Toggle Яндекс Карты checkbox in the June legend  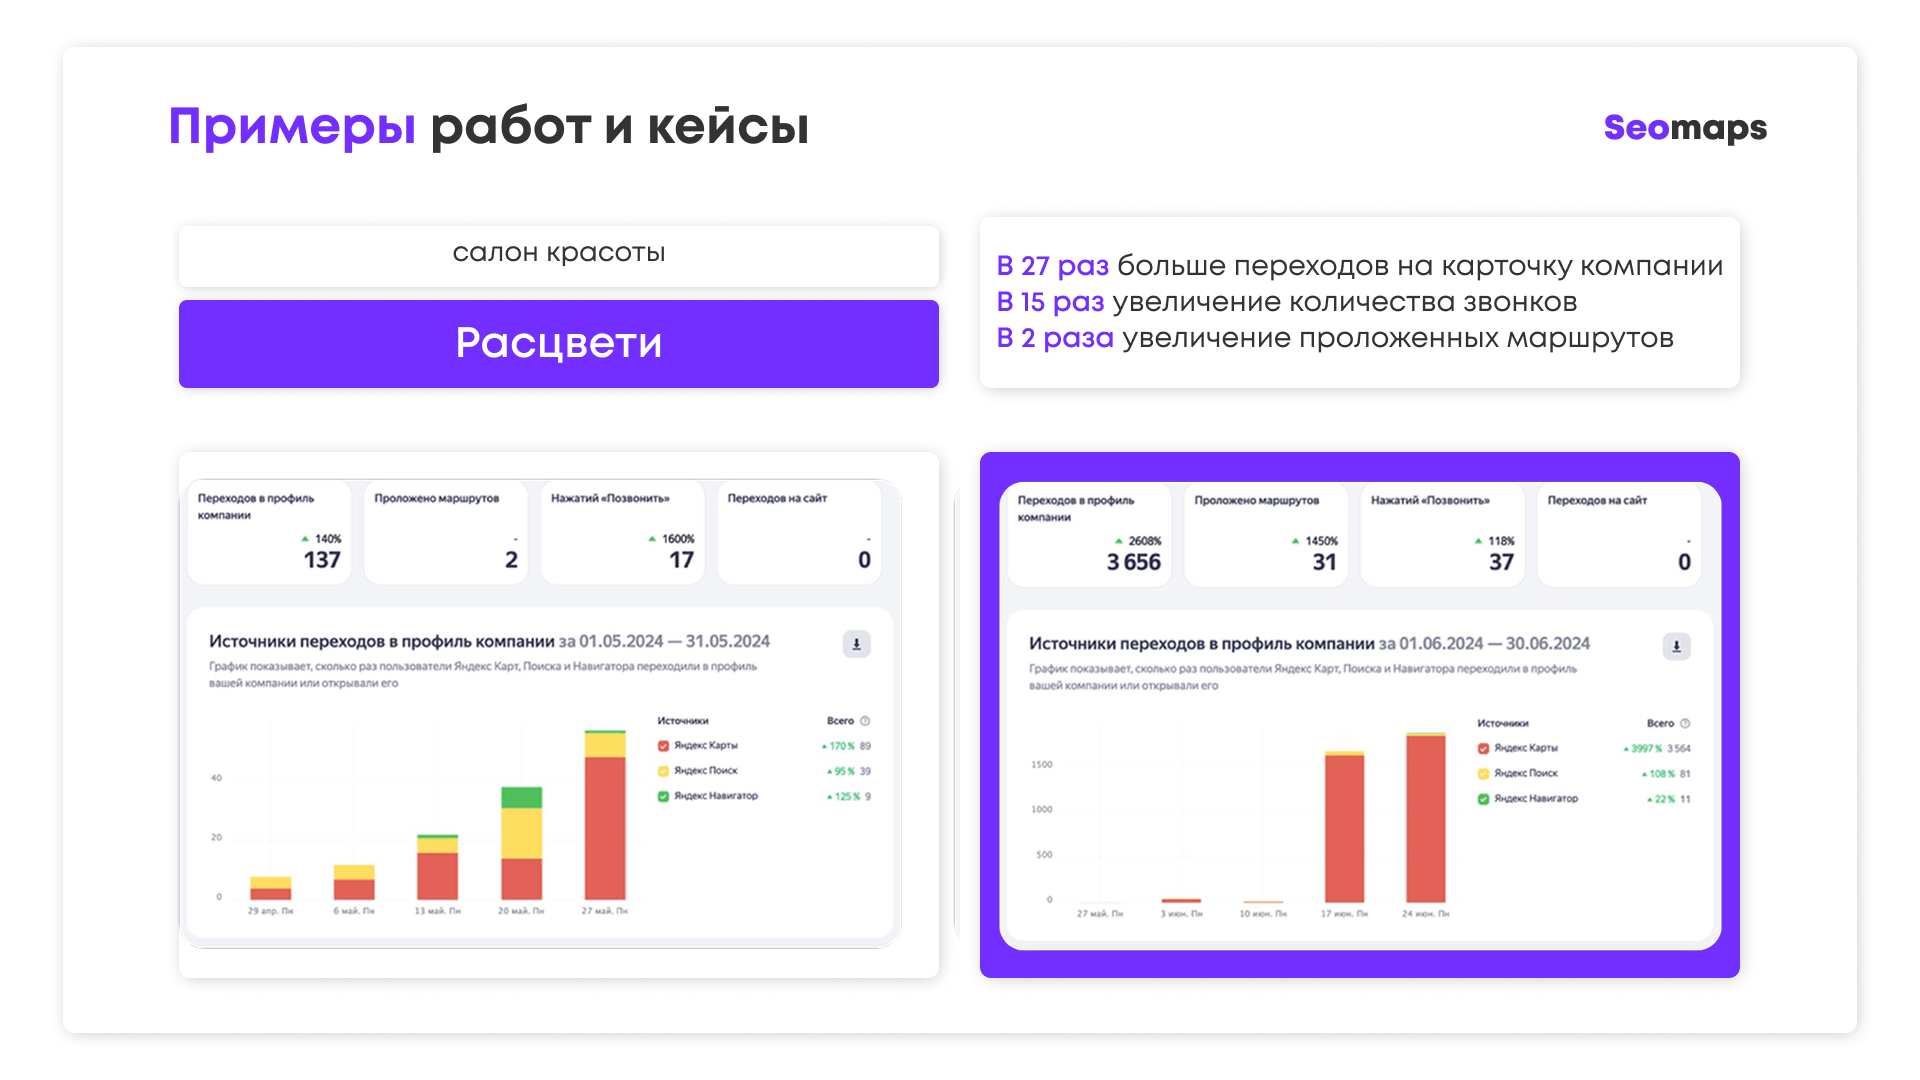click(x=1483, y=748)
